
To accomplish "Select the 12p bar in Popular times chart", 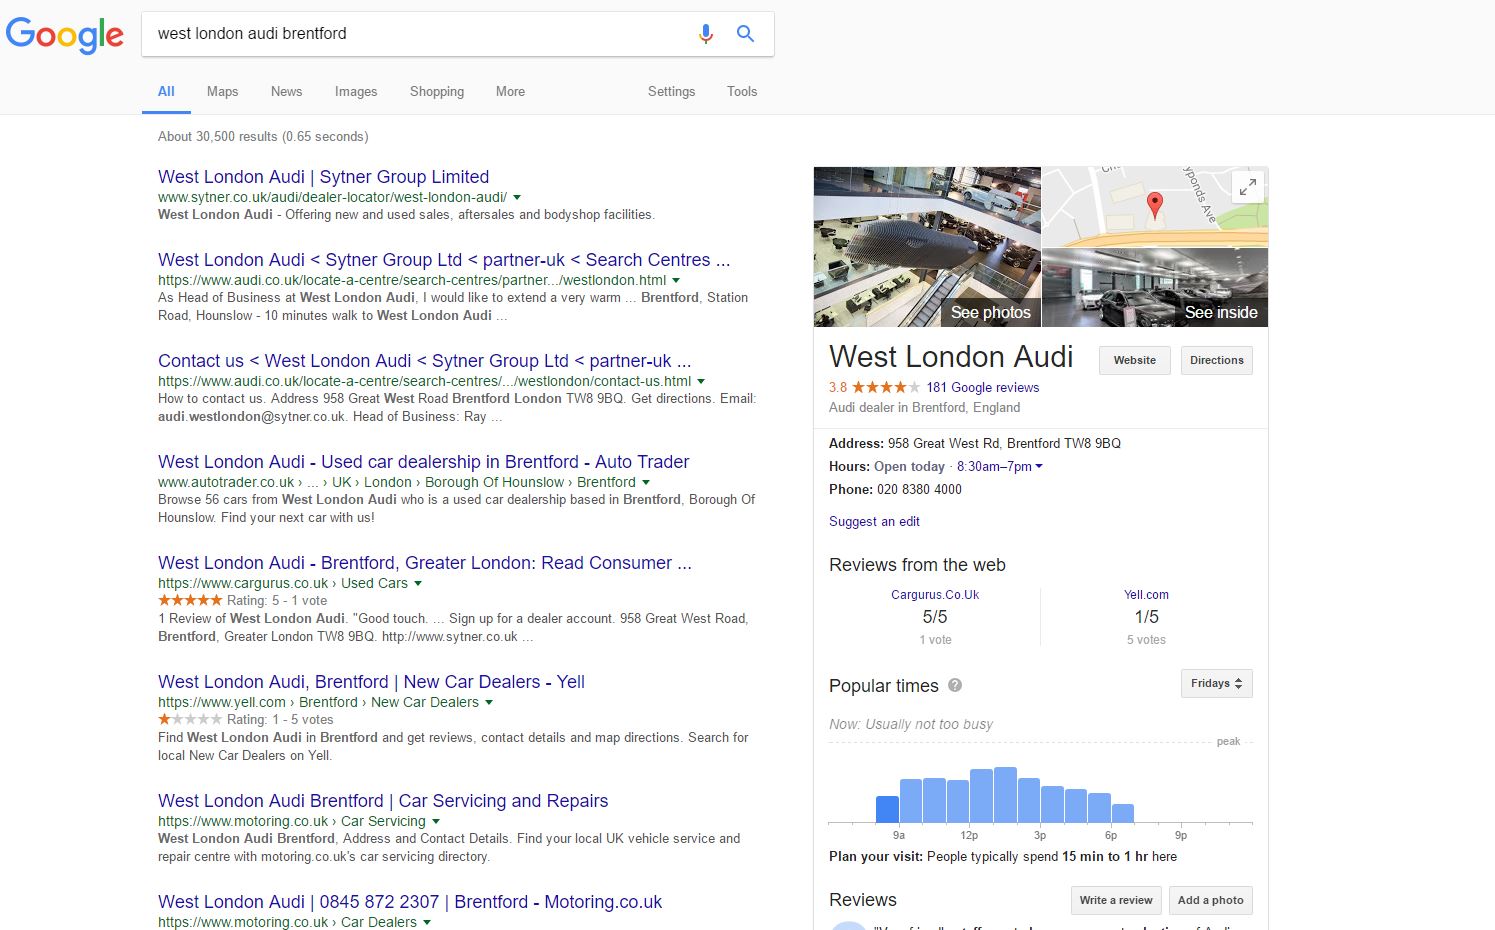I will (981, 796).
